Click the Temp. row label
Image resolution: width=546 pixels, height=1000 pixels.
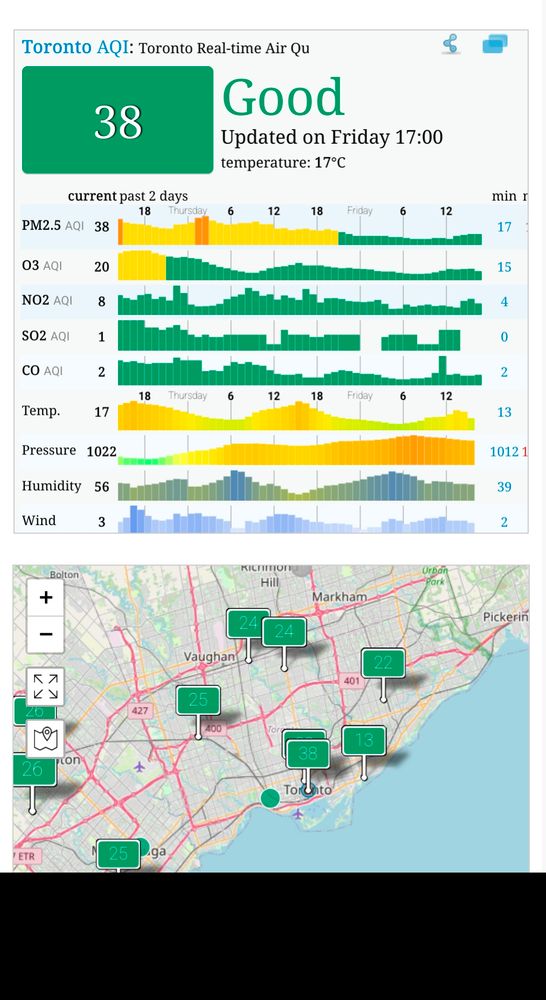click(x=41, y=411)
